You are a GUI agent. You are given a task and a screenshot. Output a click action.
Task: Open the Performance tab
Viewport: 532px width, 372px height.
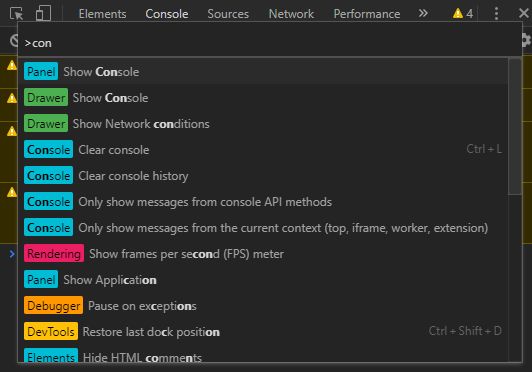coord(367,14)
